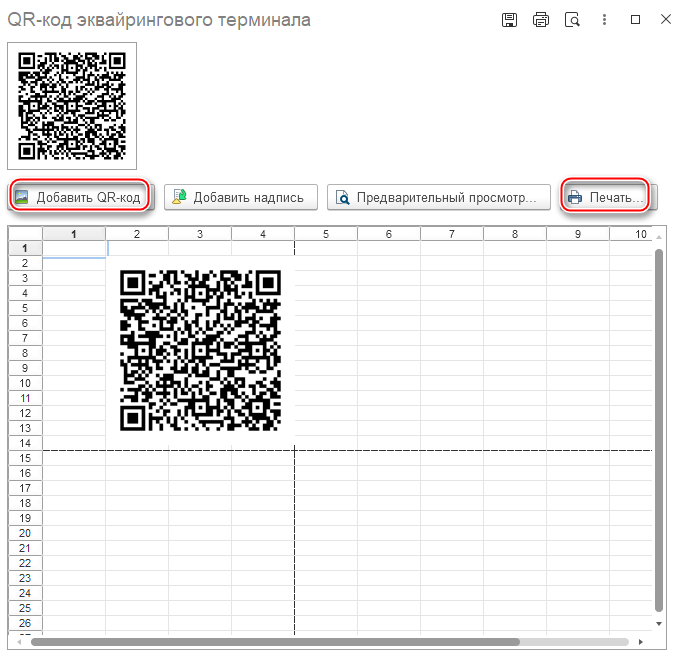Viewport: 686px width, 658px height.
Task: Select row header 5
Action: click(x=25, y=308)
